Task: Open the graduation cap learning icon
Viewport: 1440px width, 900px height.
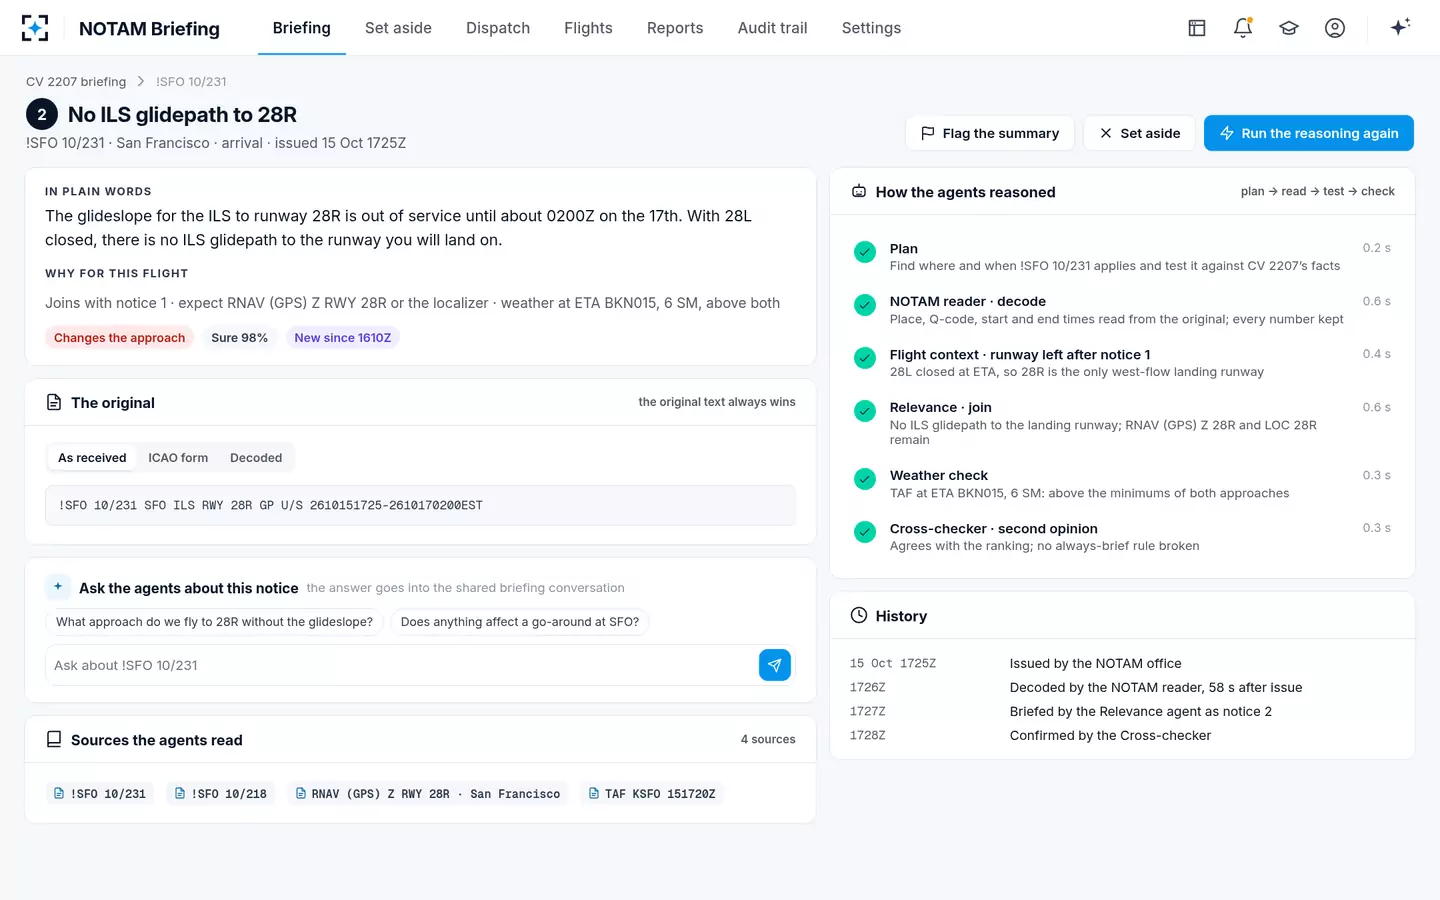Action: [1289, 28]
